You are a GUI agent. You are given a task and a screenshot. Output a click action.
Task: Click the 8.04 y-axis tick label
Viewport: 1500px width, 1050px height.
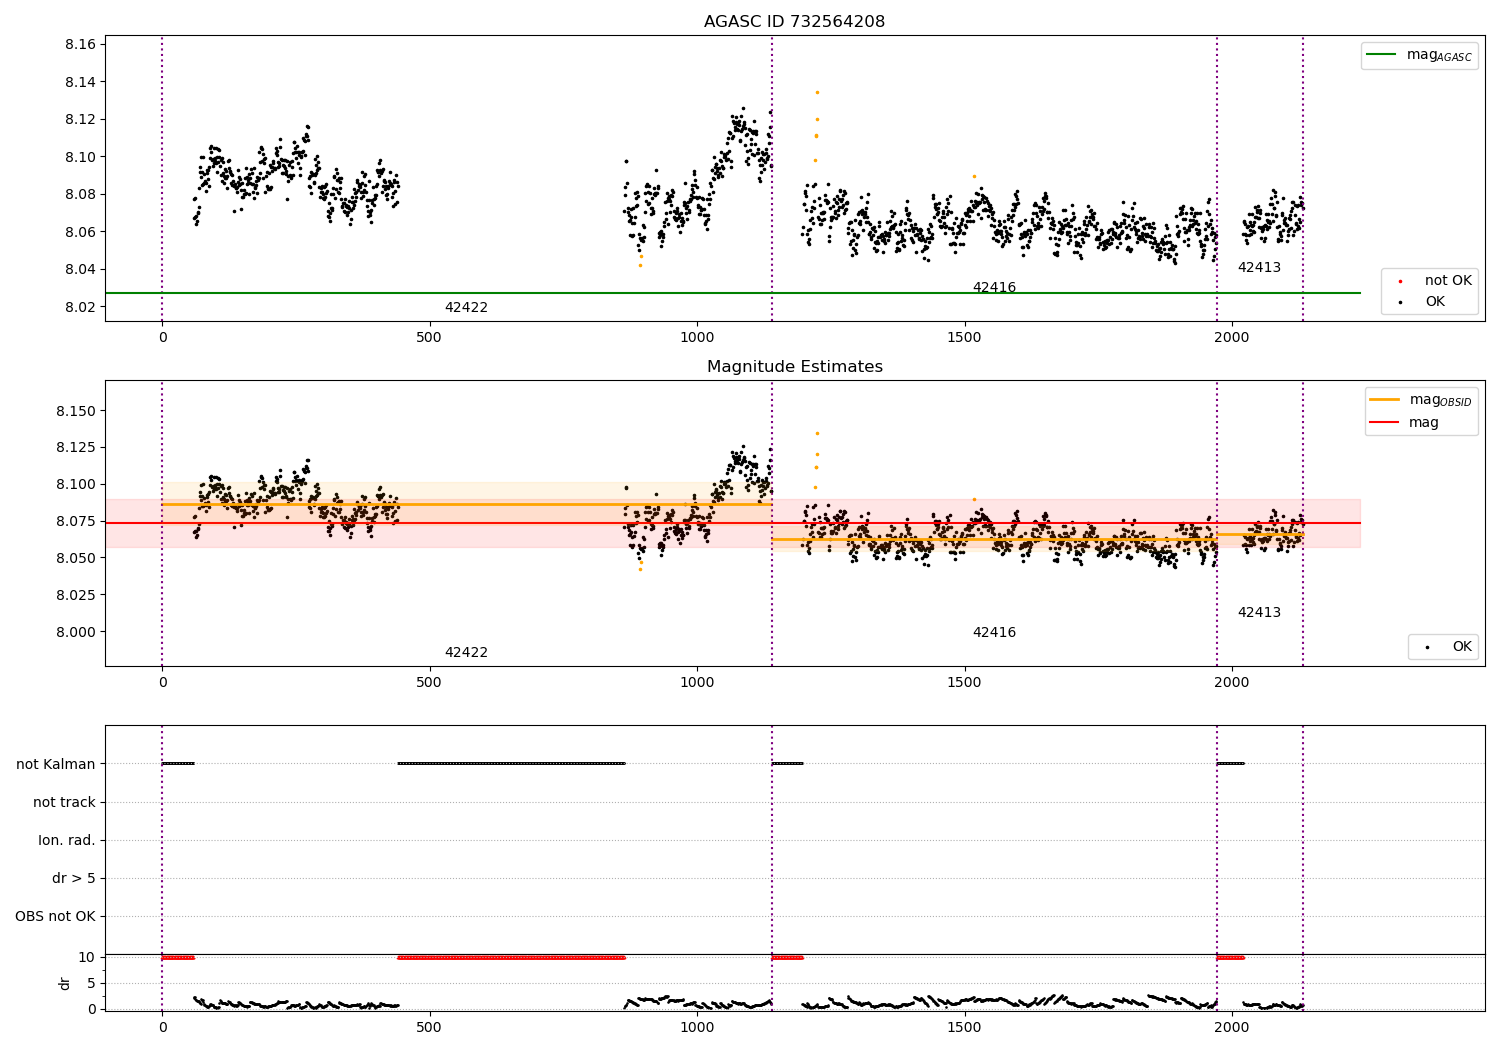[x=80, y=269]
